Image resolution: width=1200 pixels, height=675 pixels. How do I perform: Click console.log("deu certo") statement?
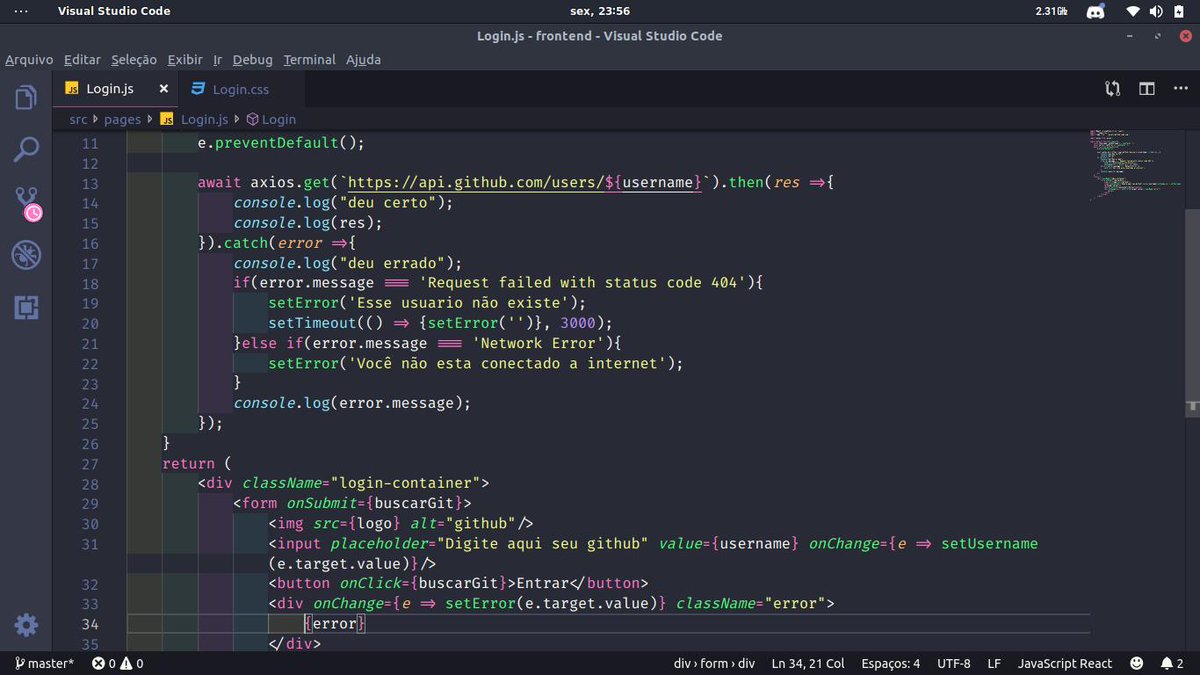[x=343, y=203]
